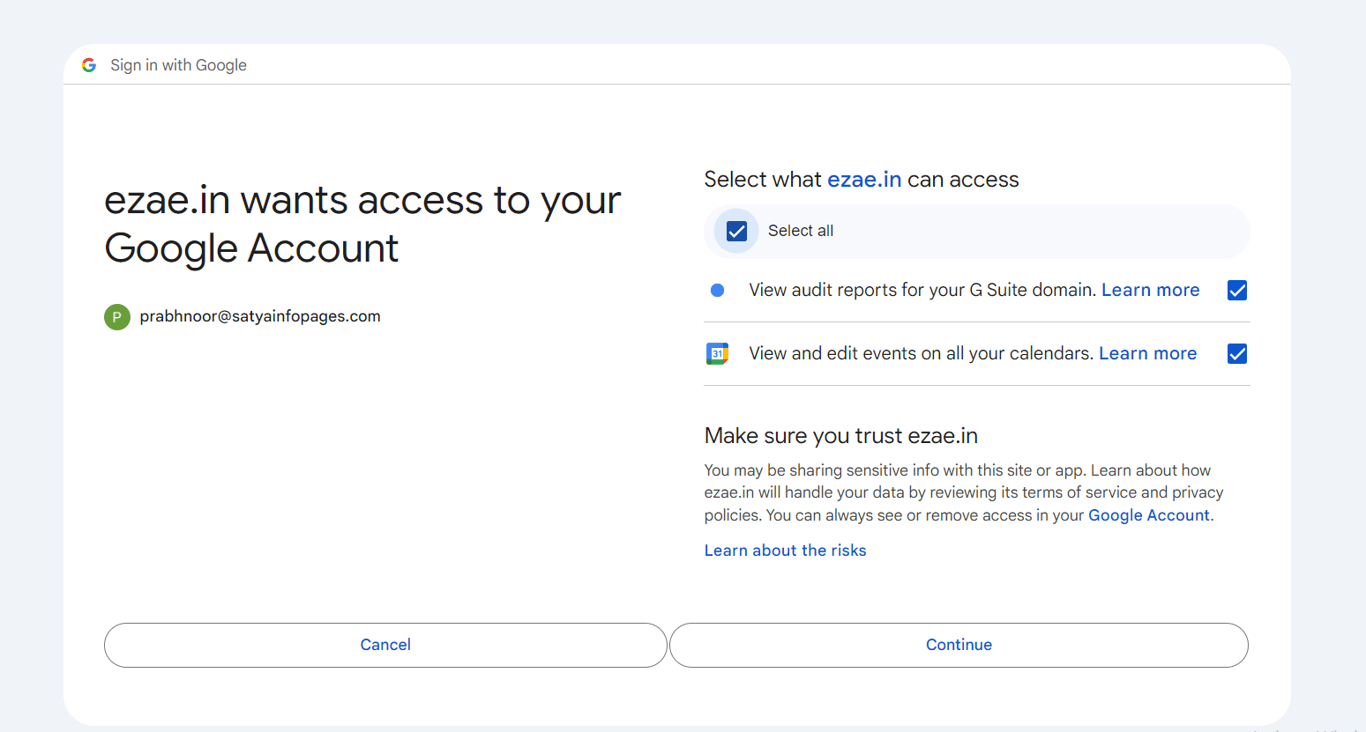The width and height of the screenshot is (1366, 732).
Task: Click the View audit reports permission text
Action: (x=922, y=290)
